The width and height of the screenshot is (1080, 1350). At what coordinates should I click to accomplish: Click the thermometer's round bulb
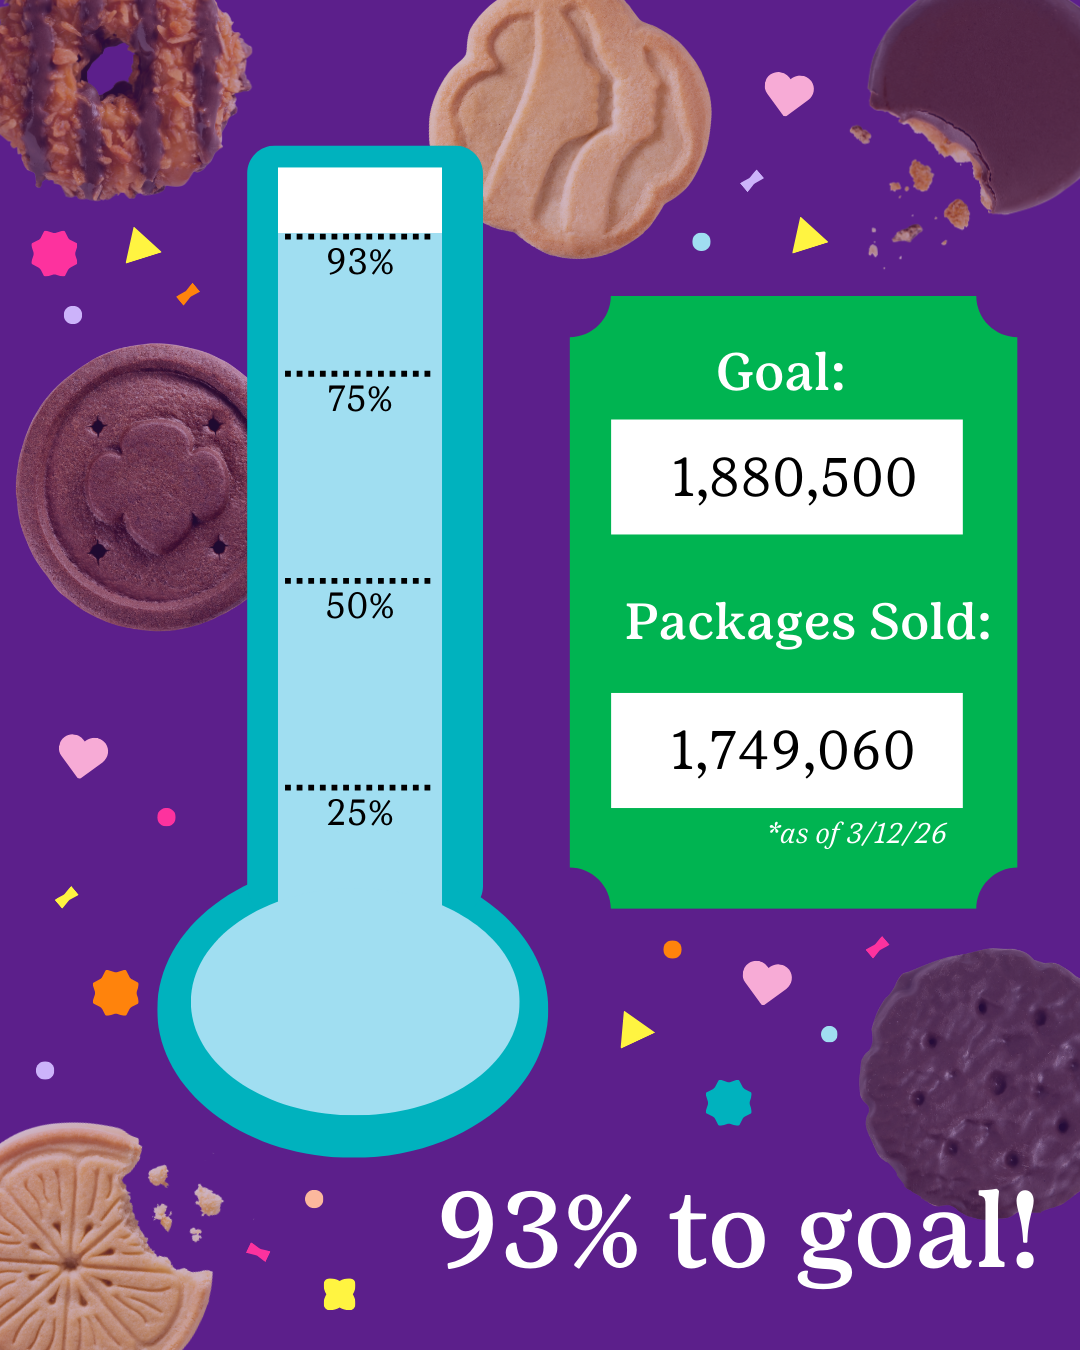(x=355, y=1005)
